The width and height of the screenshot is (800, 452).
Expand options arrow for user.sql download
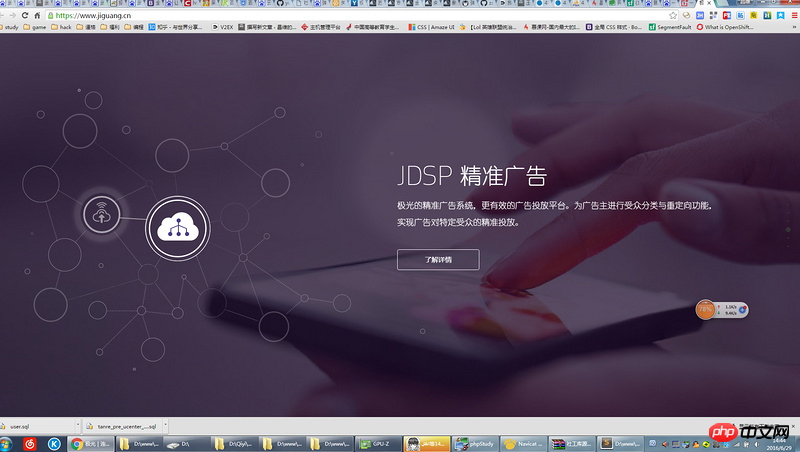pos(78,424)
